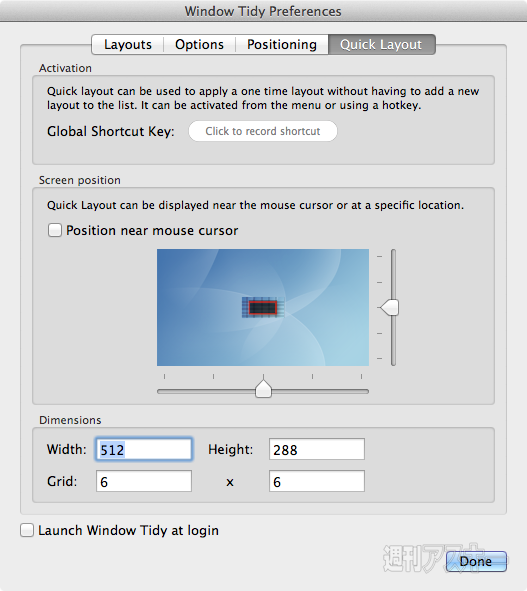Click the Done button
The width and height of the screenshot is (527, 591).
tap(476, 562)
